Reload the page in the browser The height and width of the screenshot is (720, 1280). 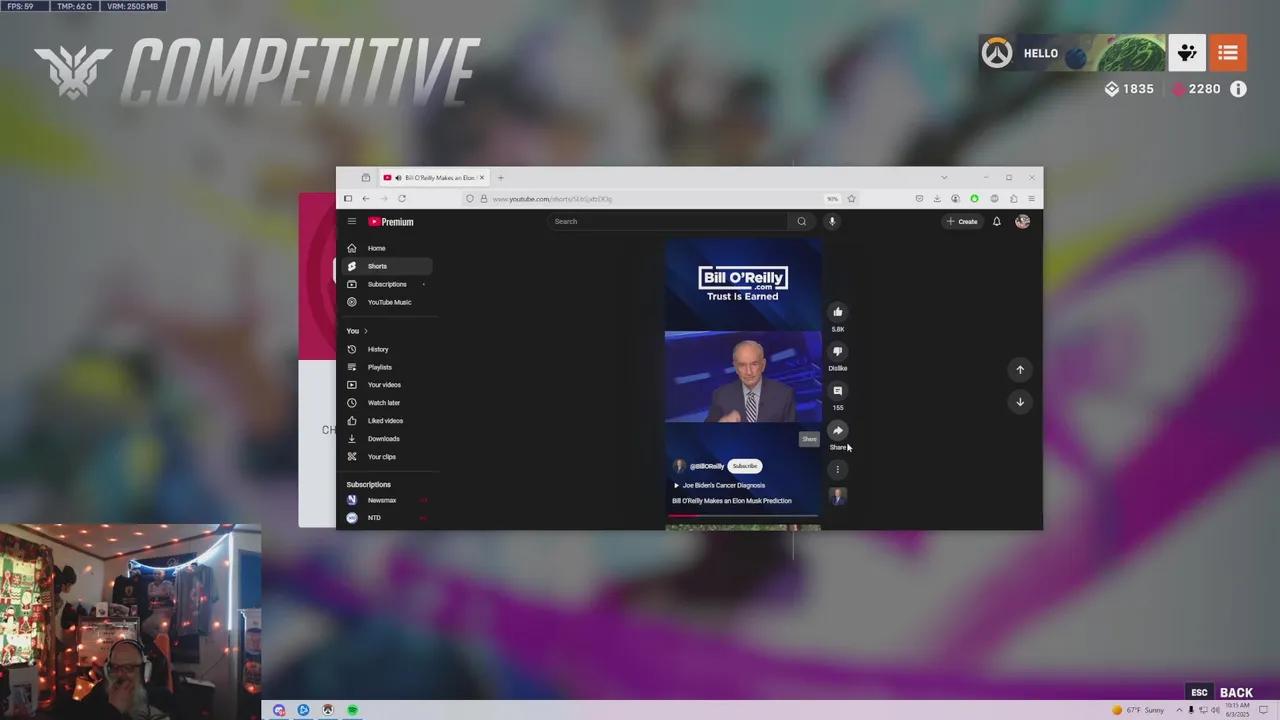coord(402,199)
